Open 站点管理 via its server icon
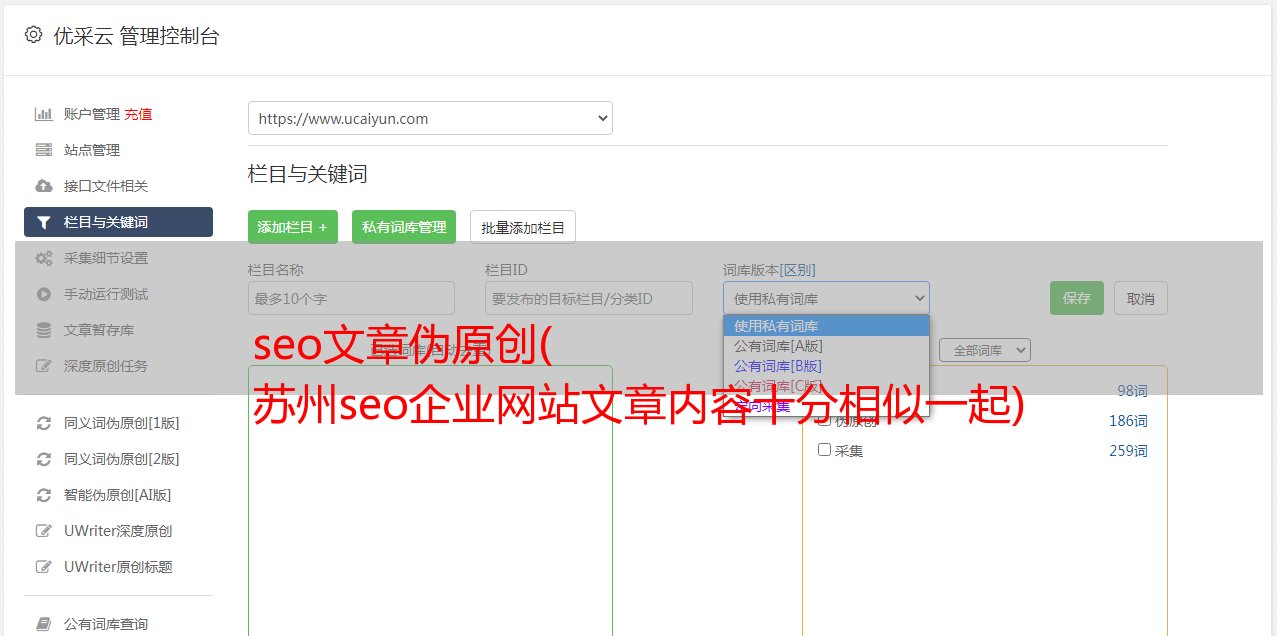This screenshot has width=1277, height=636. click(x=43, y=150)
